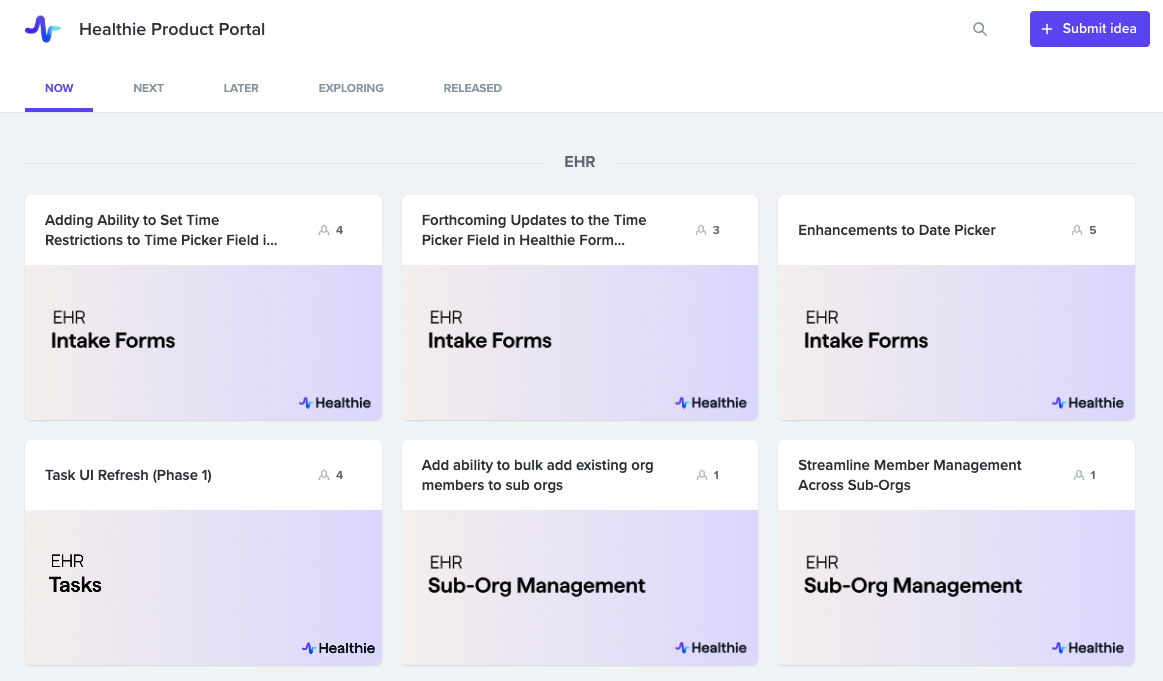Click vote icon on Forthcoming Updates card
Screen dimensions: 1163x681
(x=701, y=230)
